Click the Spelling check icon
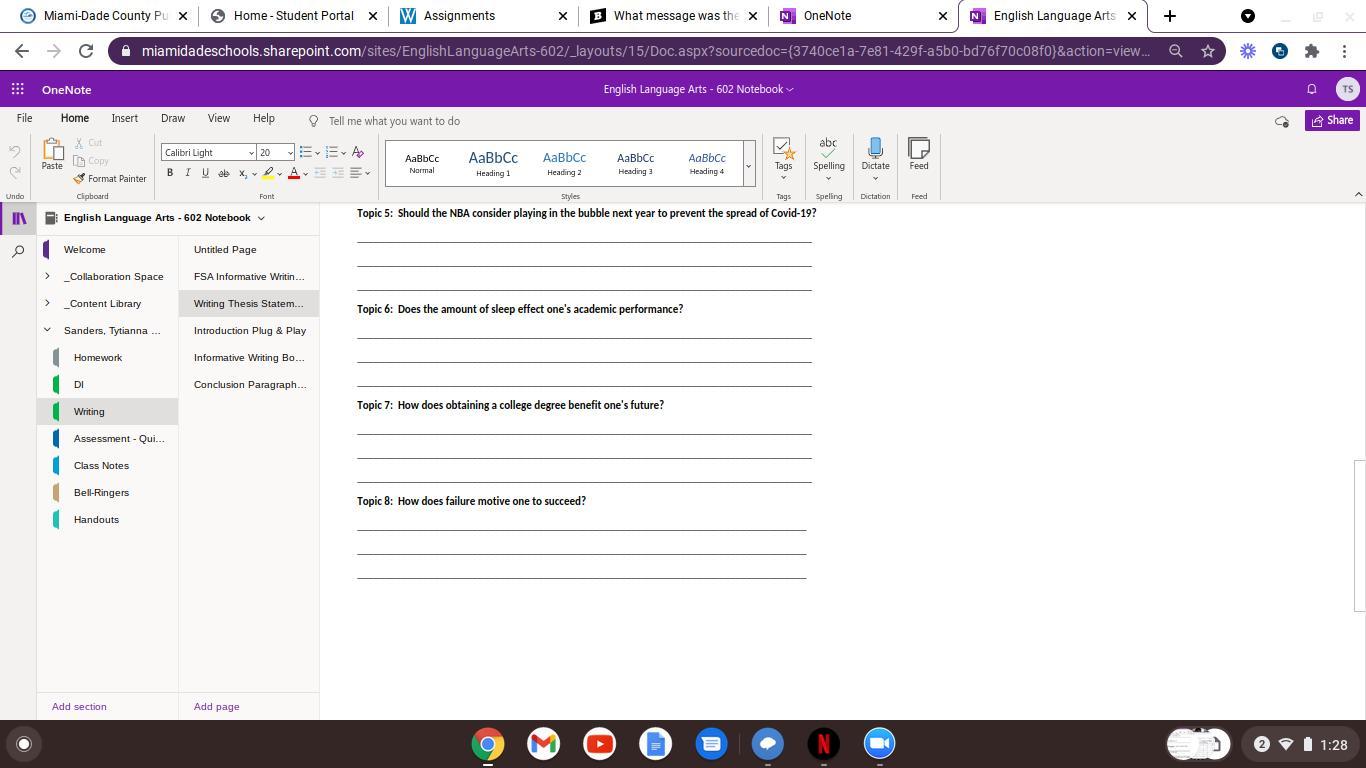Viewport: 1366px width, 768px height. [x=828, y=149]
